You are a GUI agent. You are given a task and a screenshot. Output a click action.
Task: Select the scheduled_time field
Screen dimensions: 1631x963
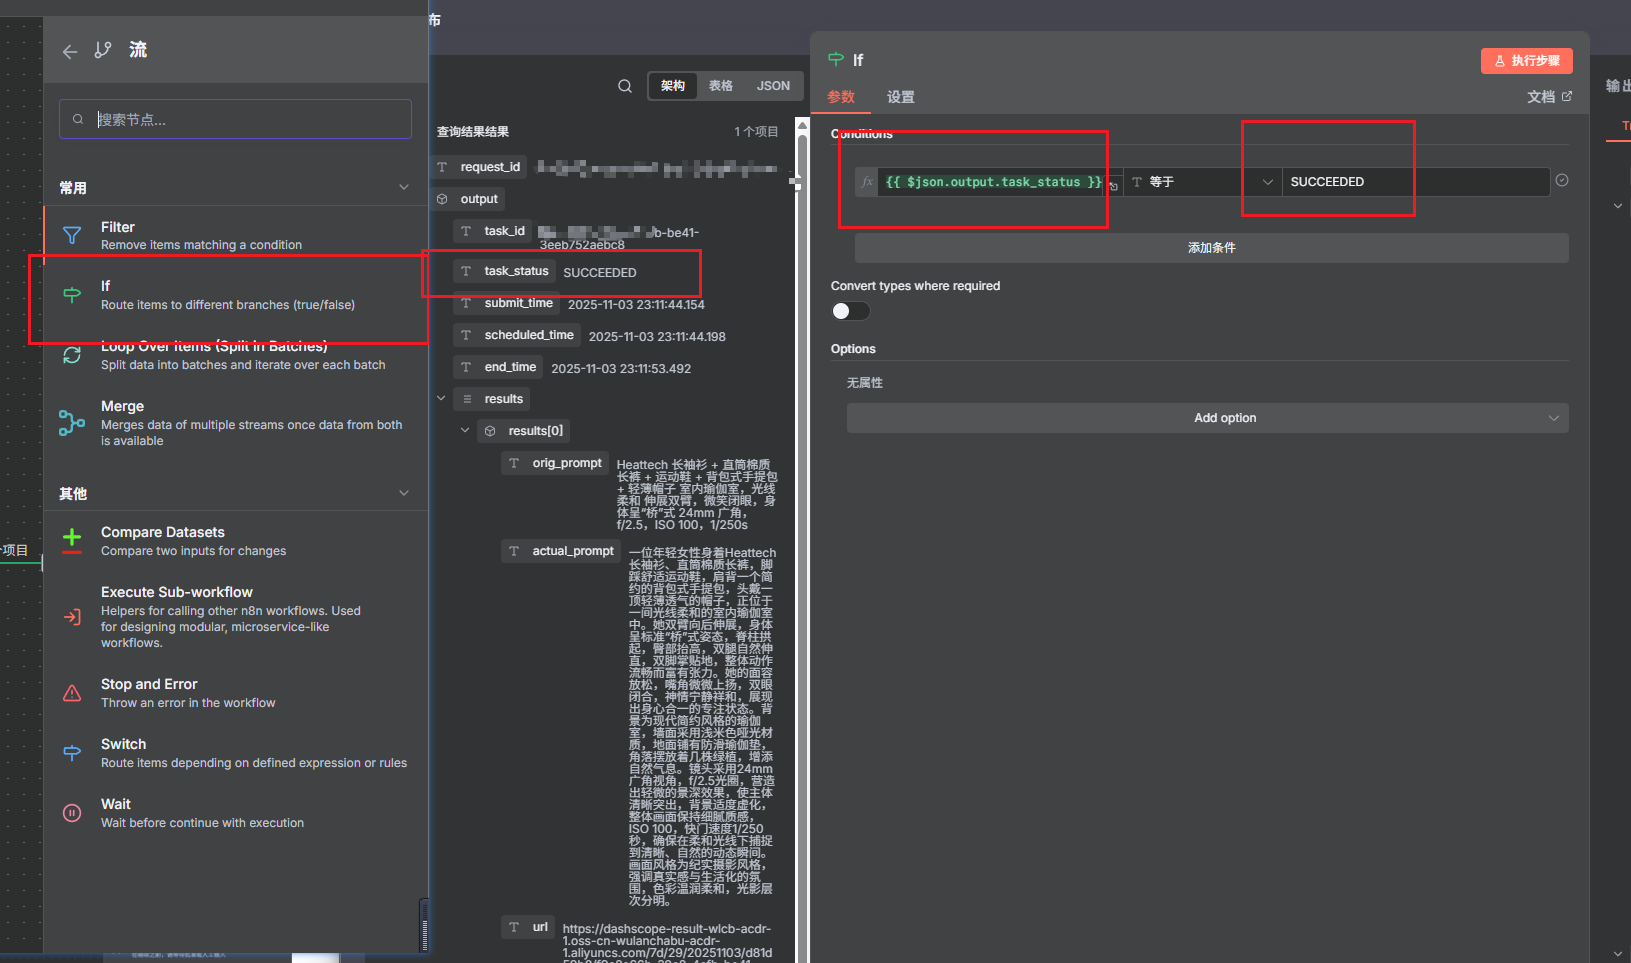click(518, 335)
